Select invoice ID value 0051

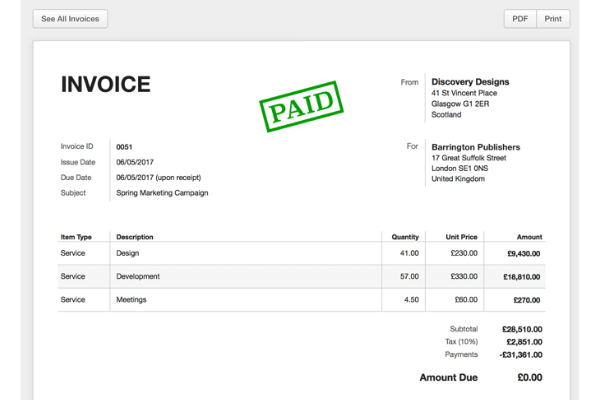[x=124, y=147]
